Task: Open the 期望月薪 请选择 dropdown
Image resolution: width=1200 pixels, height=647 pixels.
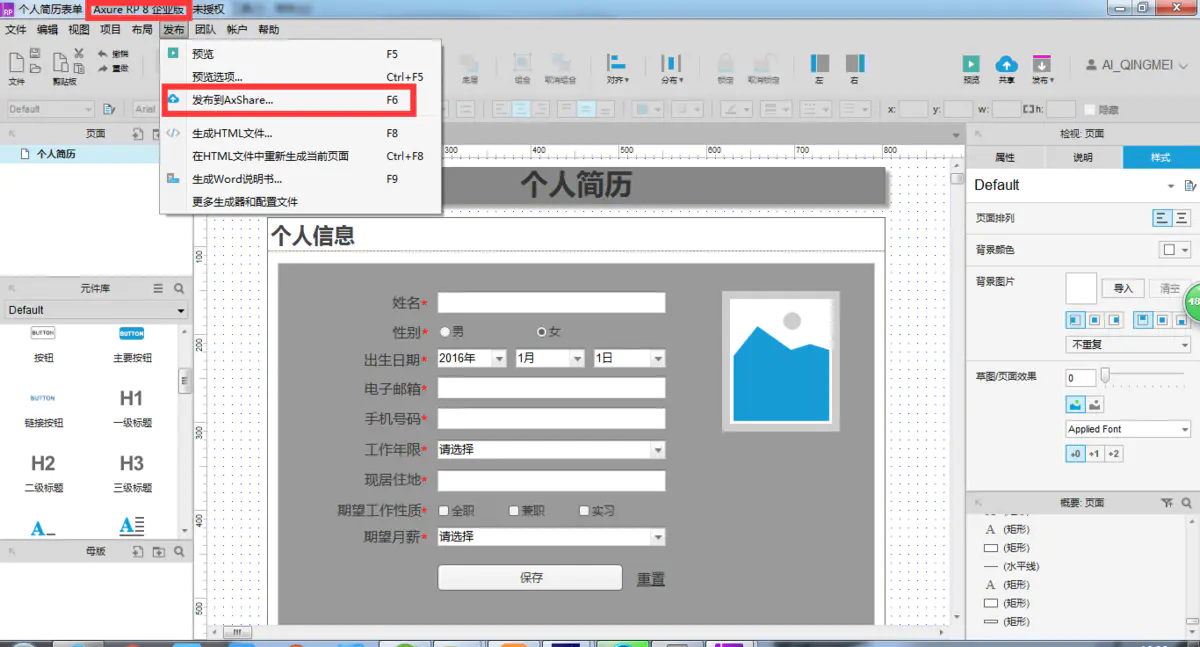Action: point(551,537)
